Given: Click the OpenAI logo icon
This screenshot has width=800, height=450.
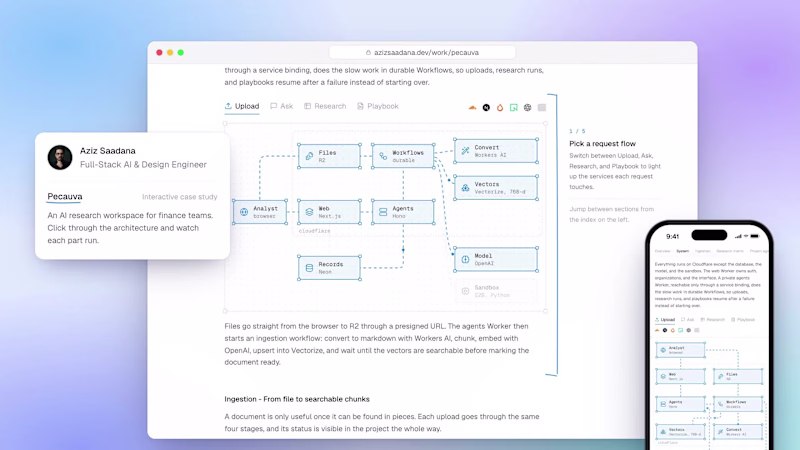Looking at the screenshot, I should pos(528,108).
